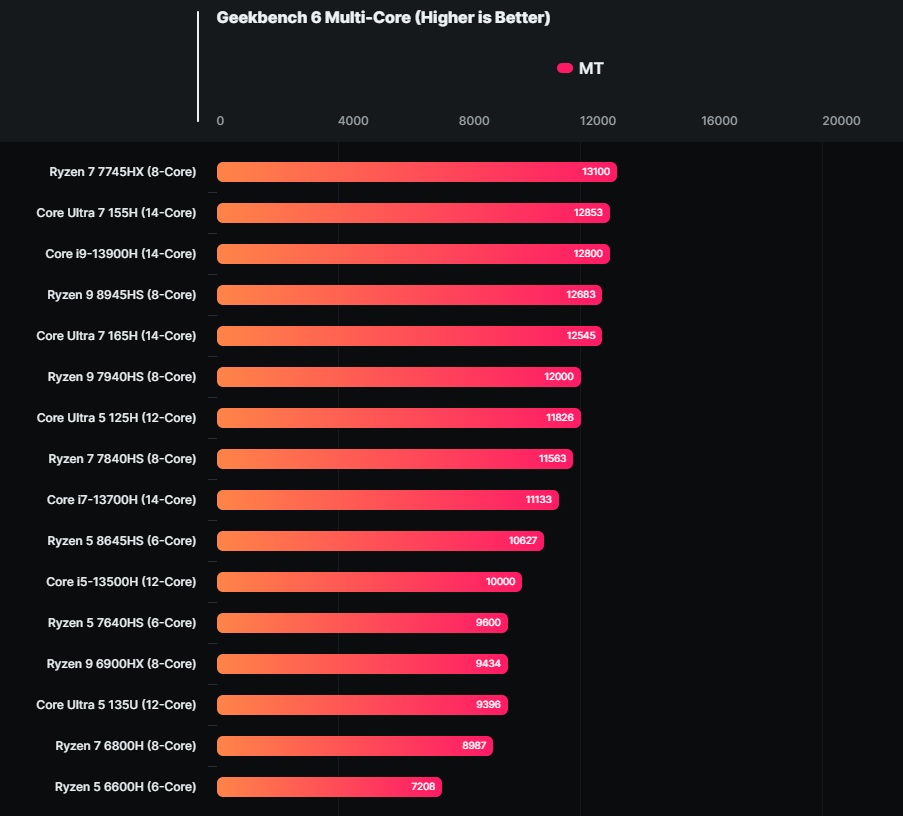Select the Ryzen 9 7940HS (8-Core) label
This screenshot has width=903, height=816.
122,377
